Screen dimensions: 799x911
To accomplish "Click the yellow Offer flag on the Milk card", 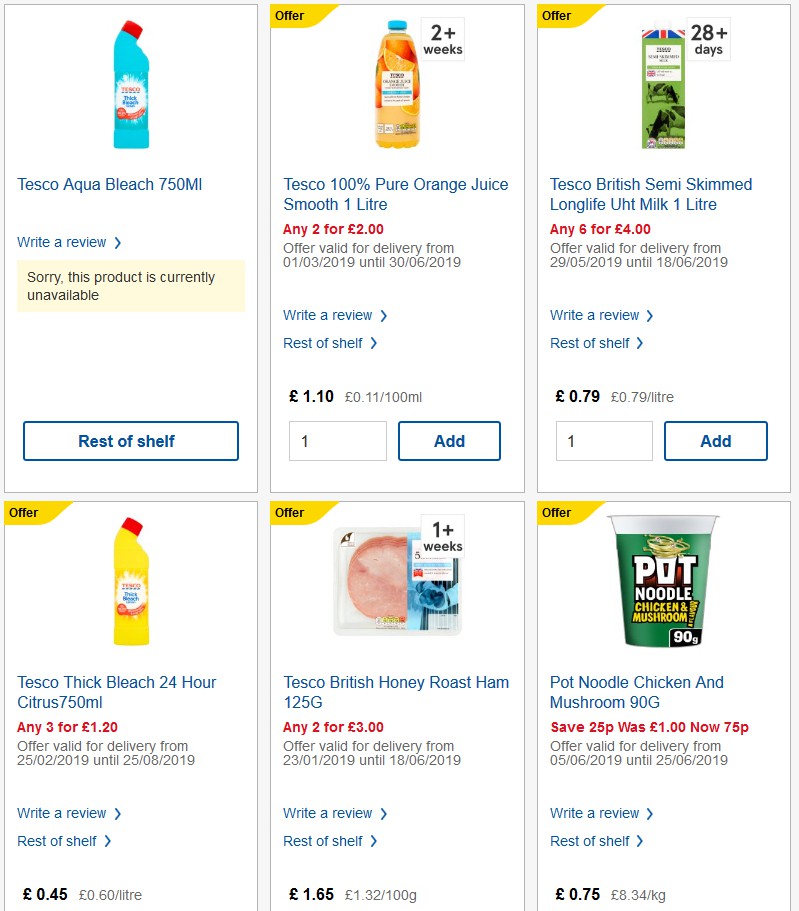I will point(556,16).
